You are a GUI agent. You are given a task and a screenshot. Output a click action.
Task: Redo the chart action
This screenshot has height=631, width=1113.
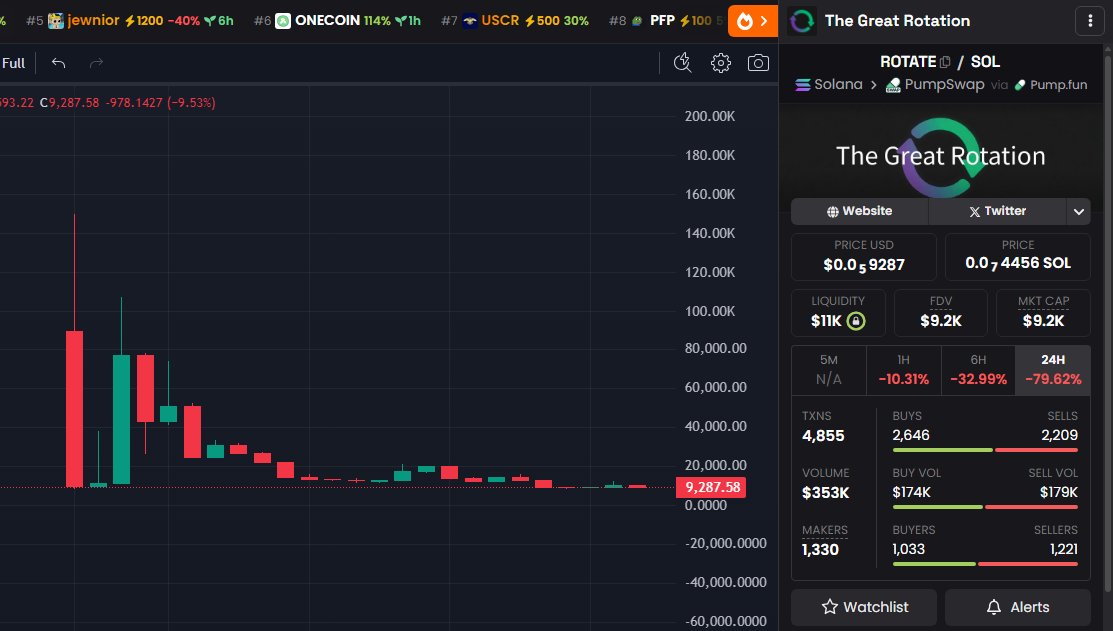click(96, 63)
